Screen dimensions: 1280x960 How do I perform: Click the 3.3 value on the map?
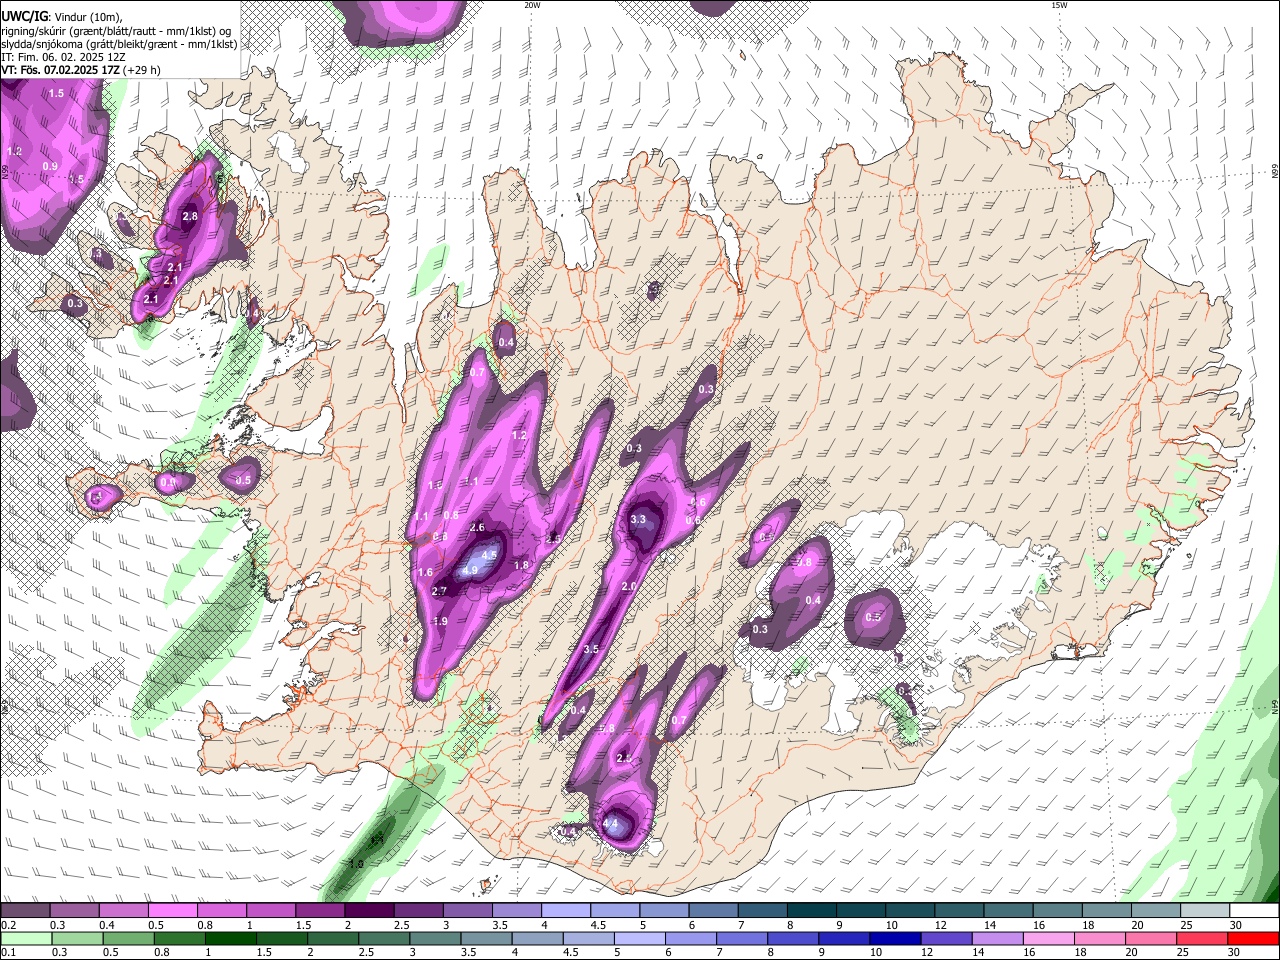639,520
